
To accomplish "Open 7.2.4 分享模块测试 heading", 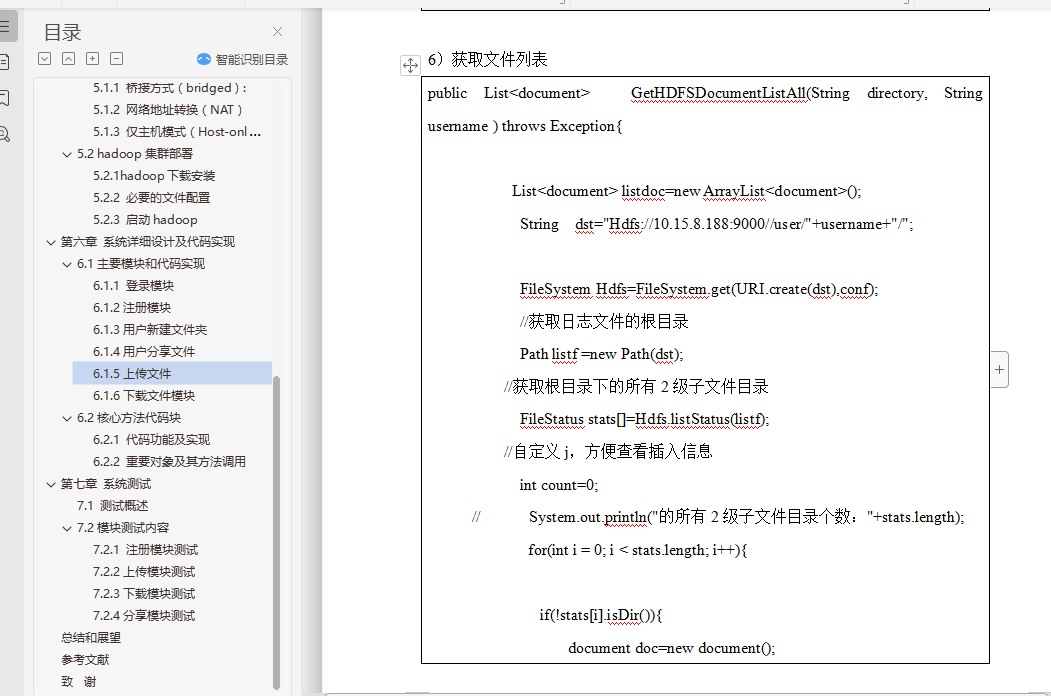I will tap(144, 616).
